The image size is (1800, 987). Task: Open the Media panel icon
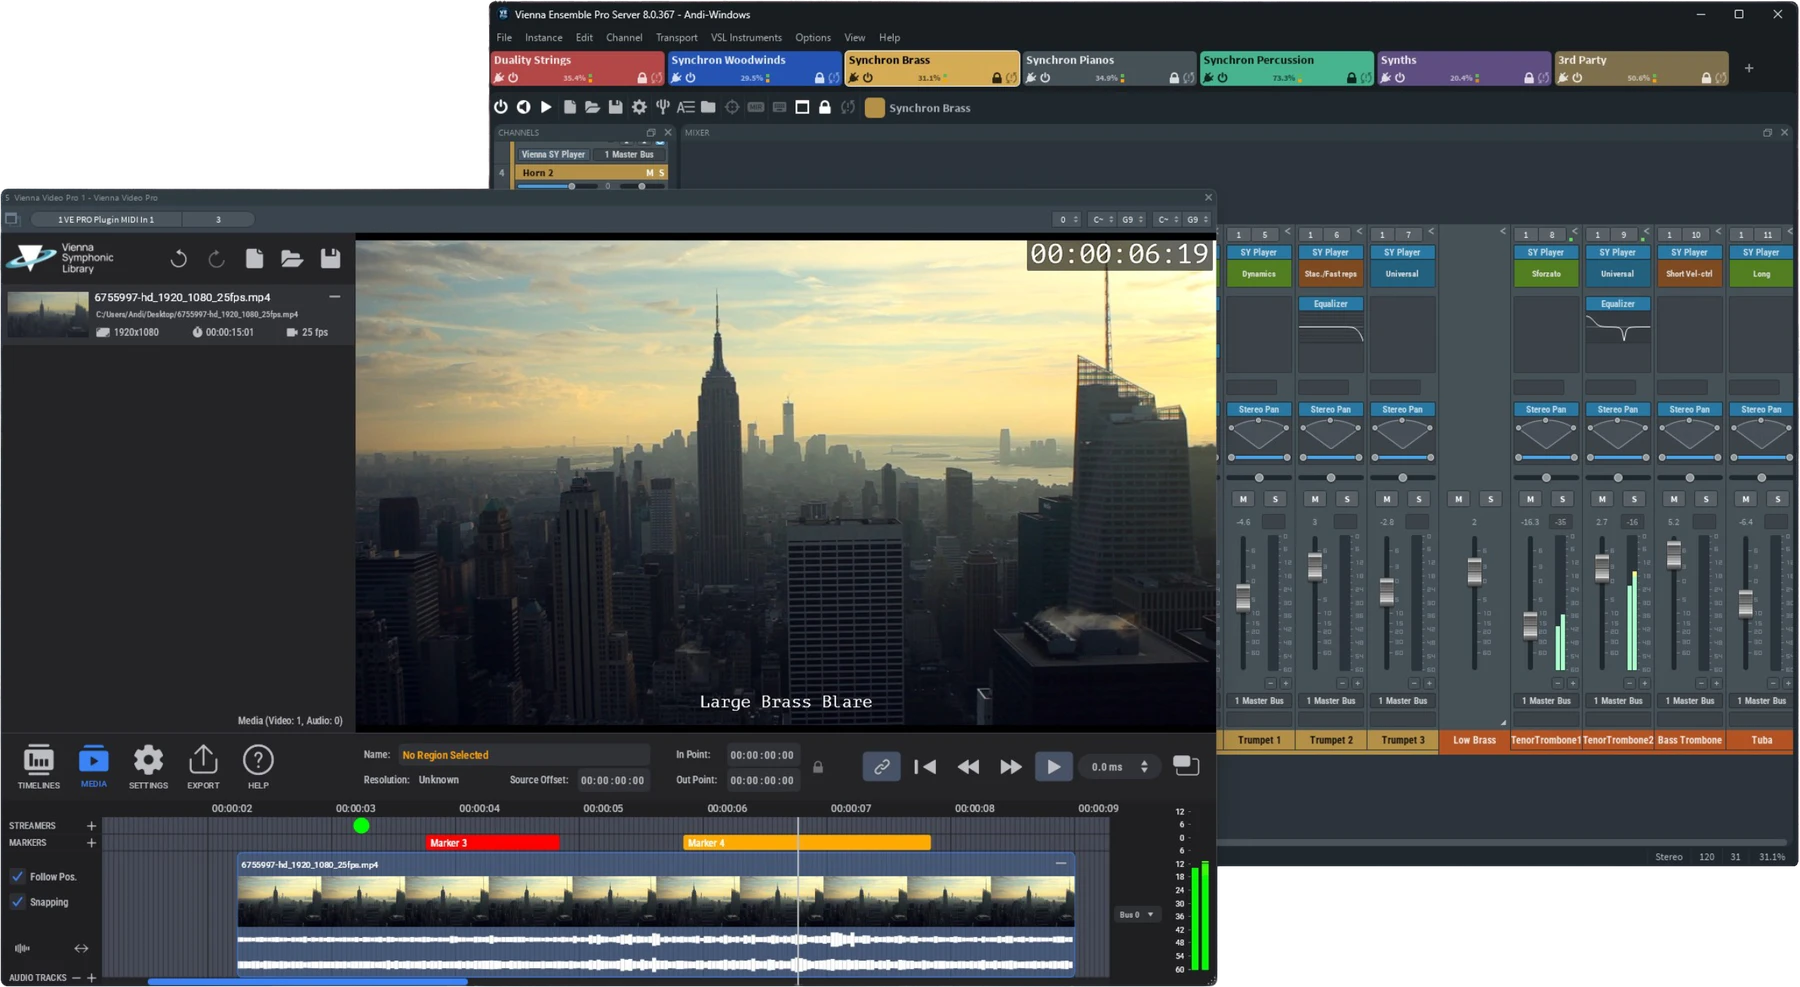93,767
